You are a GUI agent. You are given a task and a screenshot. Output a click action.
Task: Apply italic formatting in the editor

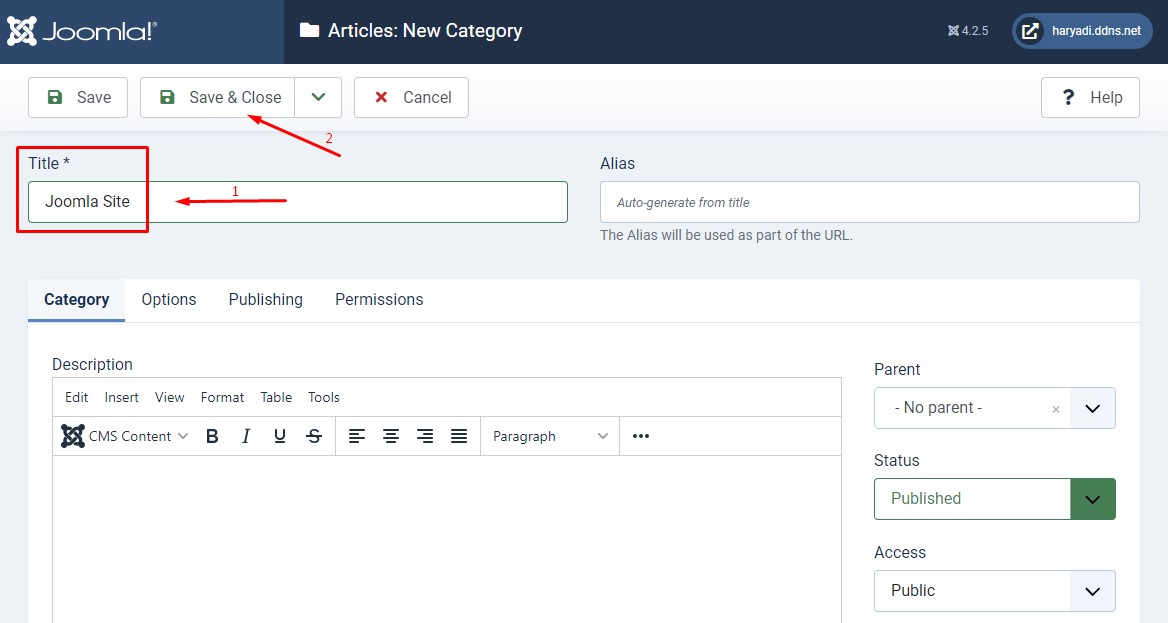pyautogui.click(x=246, y=436)
